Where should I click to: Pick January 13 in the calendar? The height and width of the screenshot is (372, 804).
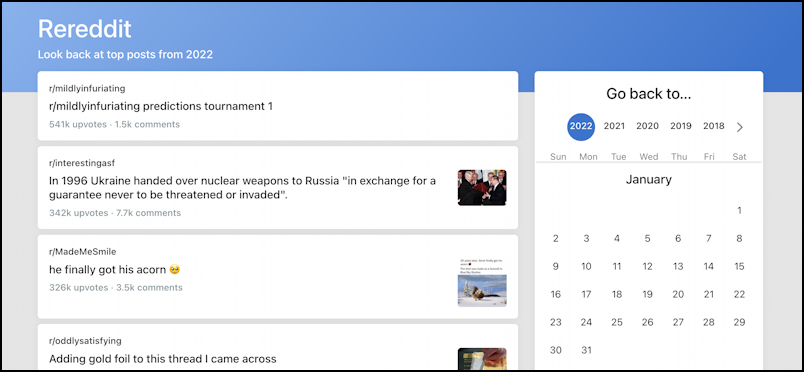click(x=678, y=266)
